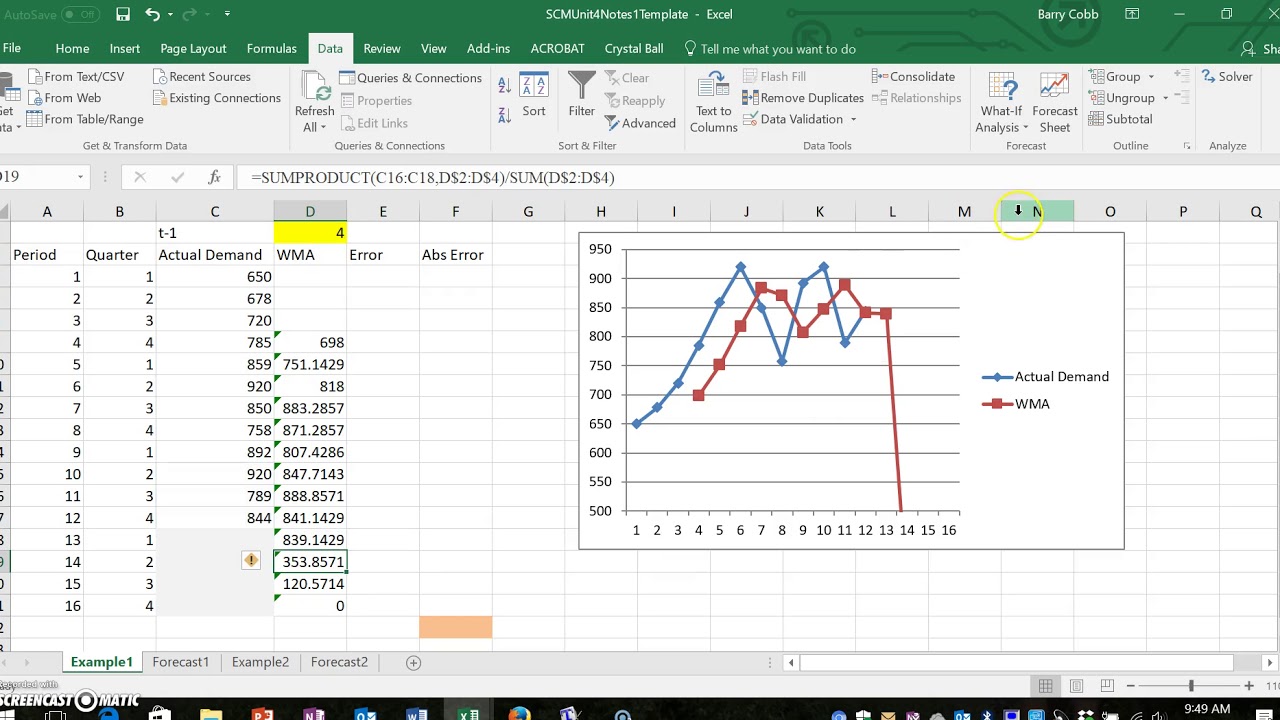Image resolution: width=1280 pixels, height=720 pixels.
Task: Click the Save icon in title bar
Action: click(122, 14)
